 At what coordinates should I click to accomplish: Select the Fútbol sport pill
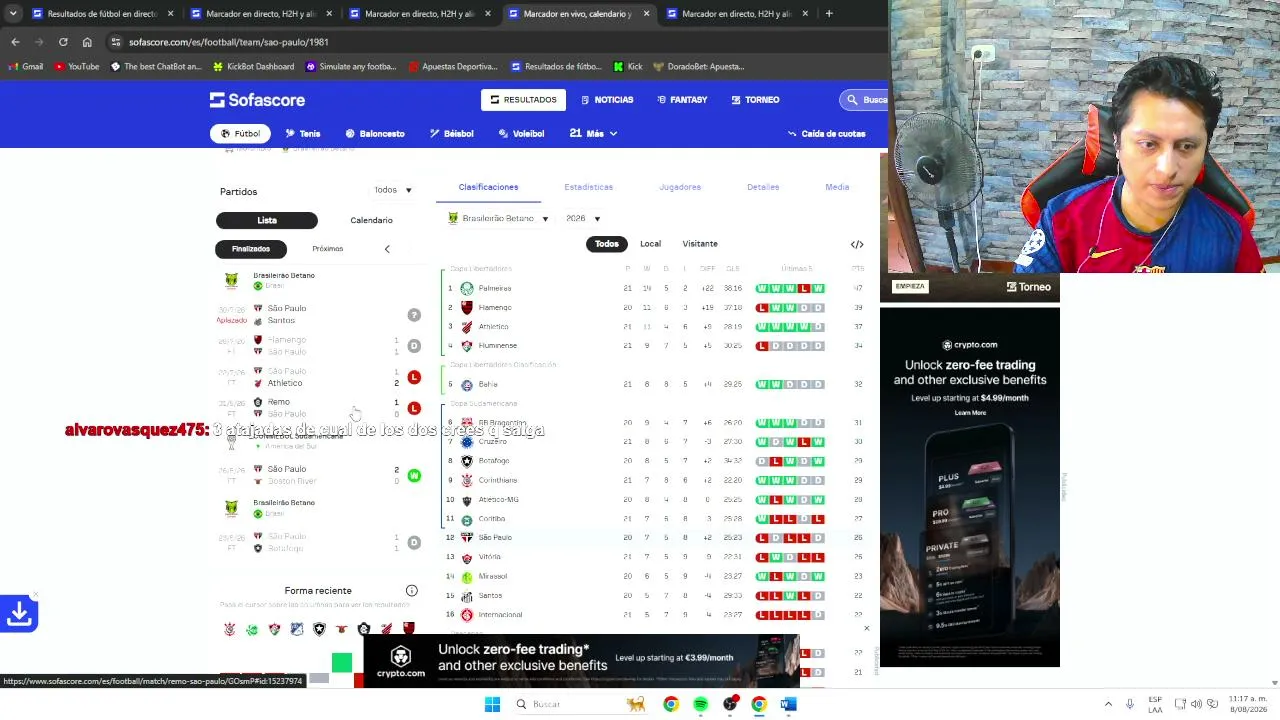point(240,133)
